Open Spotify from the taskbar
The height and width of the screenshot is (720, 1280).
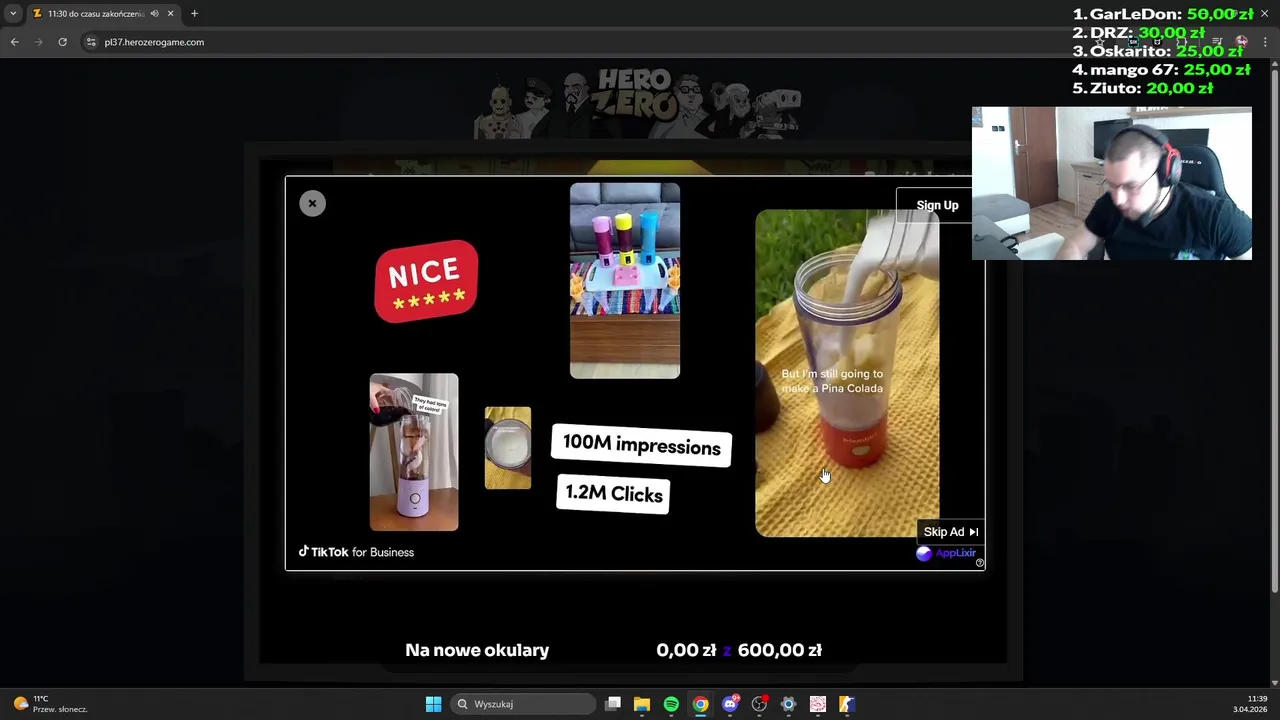671,704
